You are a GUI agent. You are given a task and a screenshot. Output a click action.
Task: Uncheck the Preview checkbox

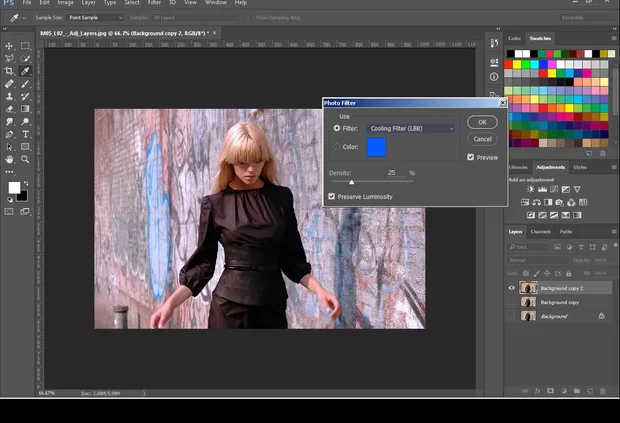pyautogui.click(x=471, y=157)
